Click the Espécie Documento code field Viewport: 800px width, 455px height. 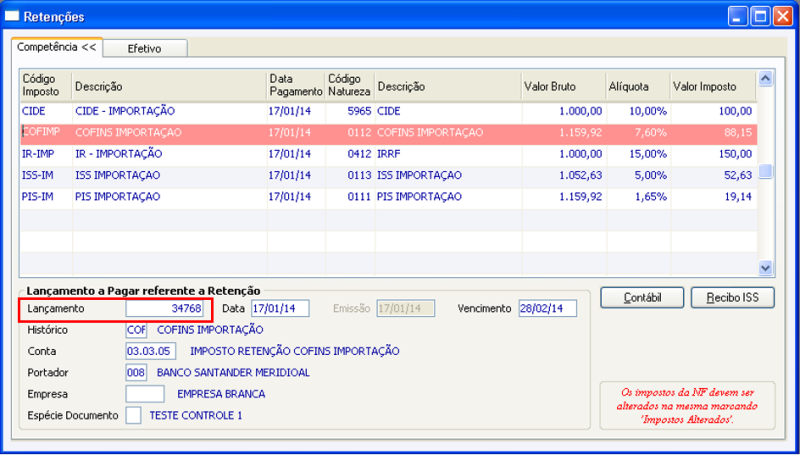[134, 415]
